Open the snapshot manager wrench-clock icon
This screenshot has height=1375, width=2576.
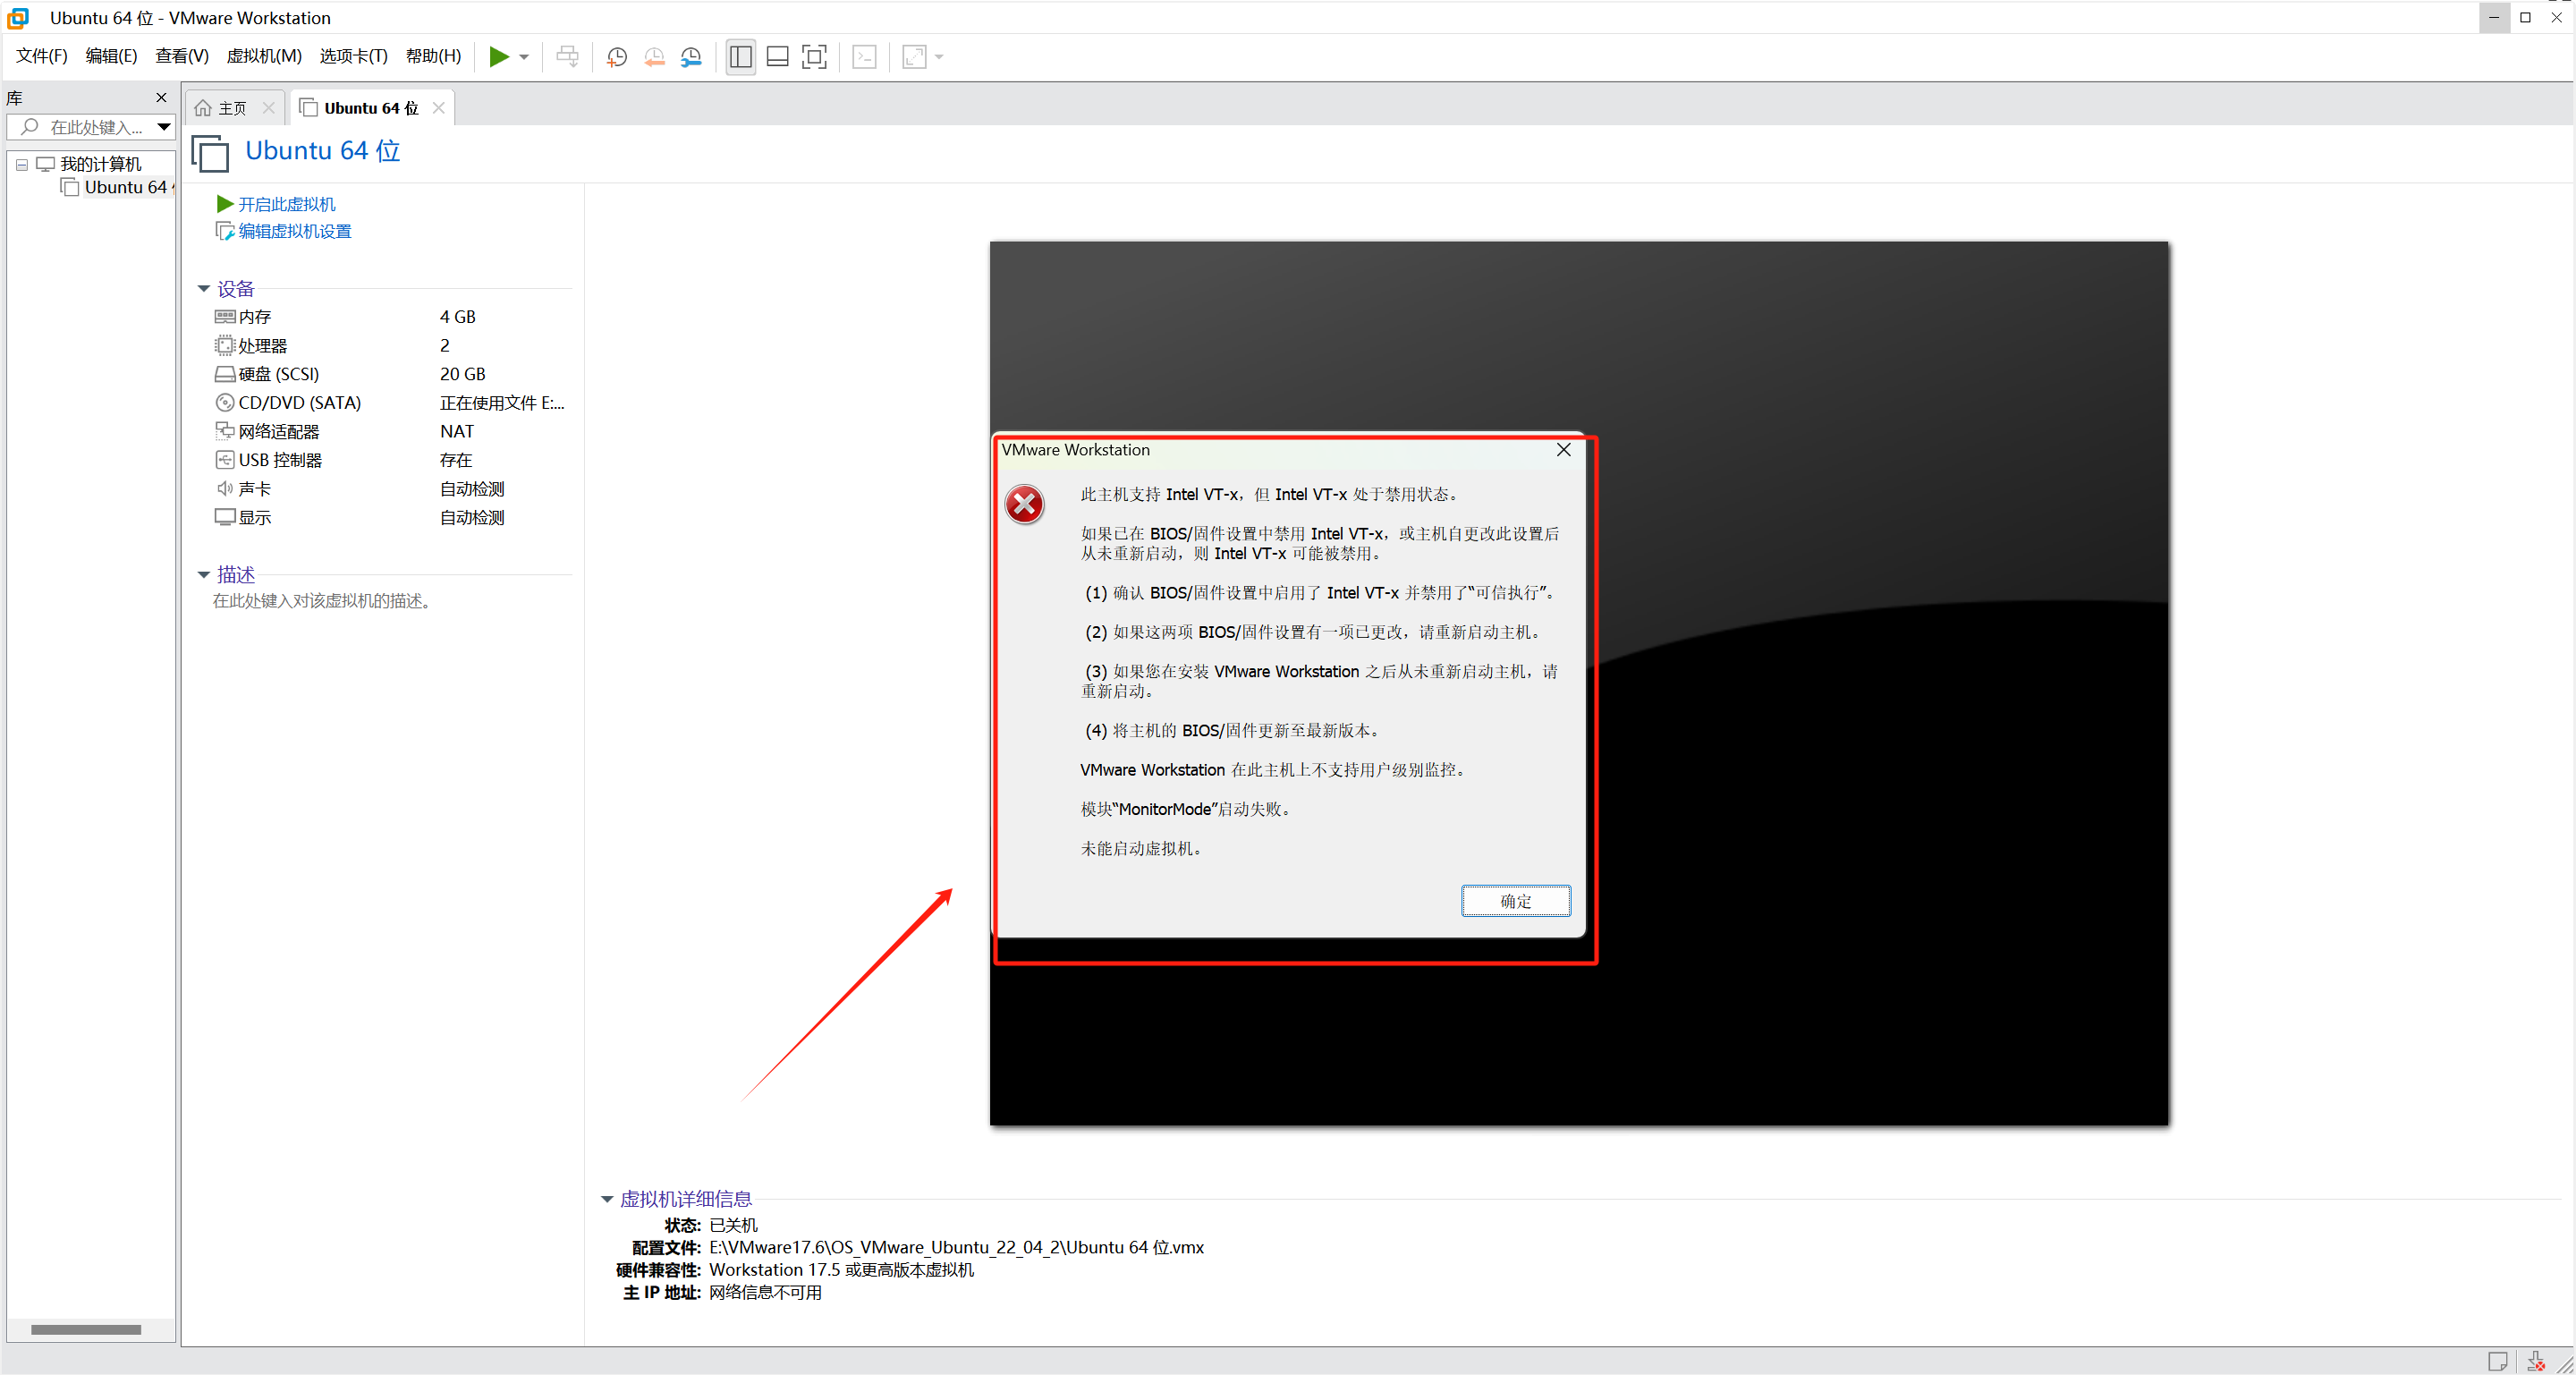[691, 57]
